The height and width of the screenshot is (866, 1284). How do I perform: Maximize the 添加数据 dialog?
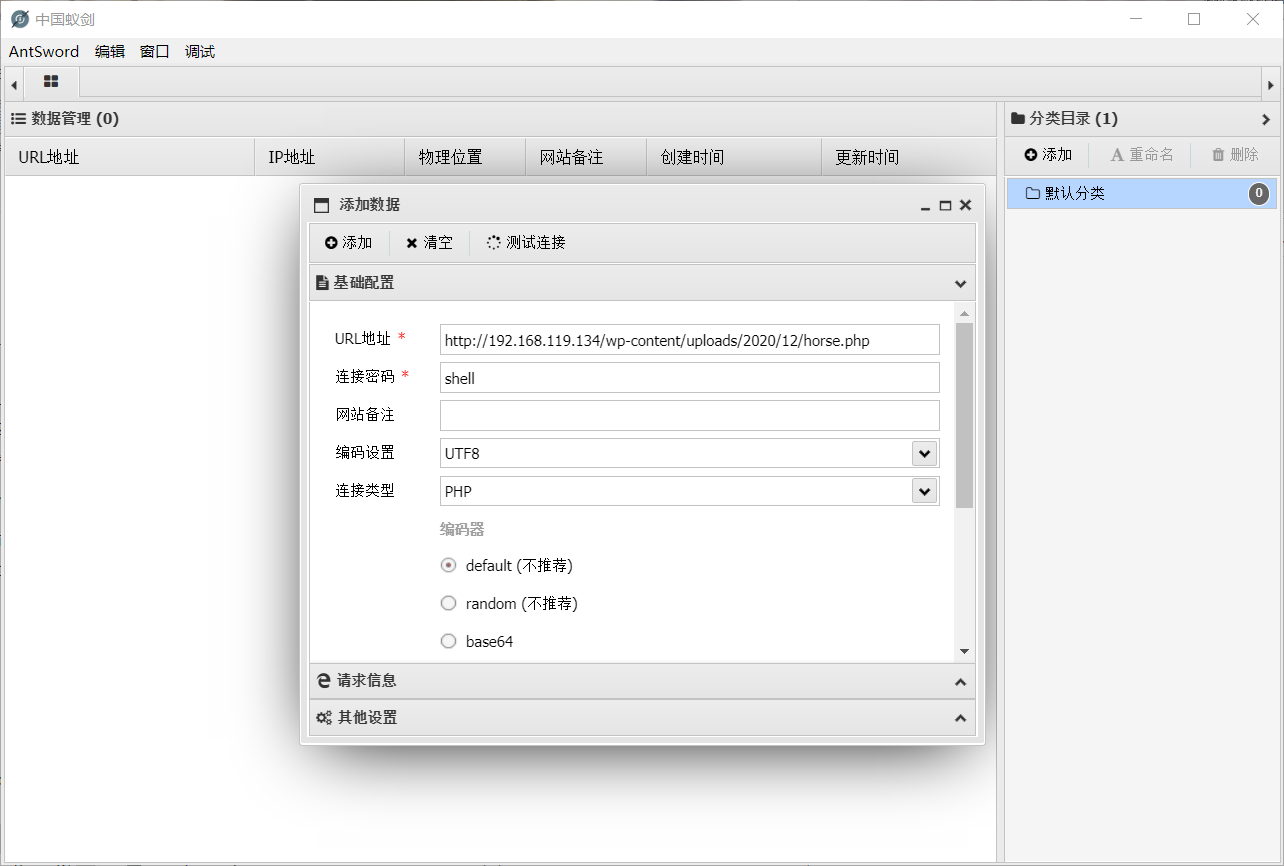(x=945, y=205)
